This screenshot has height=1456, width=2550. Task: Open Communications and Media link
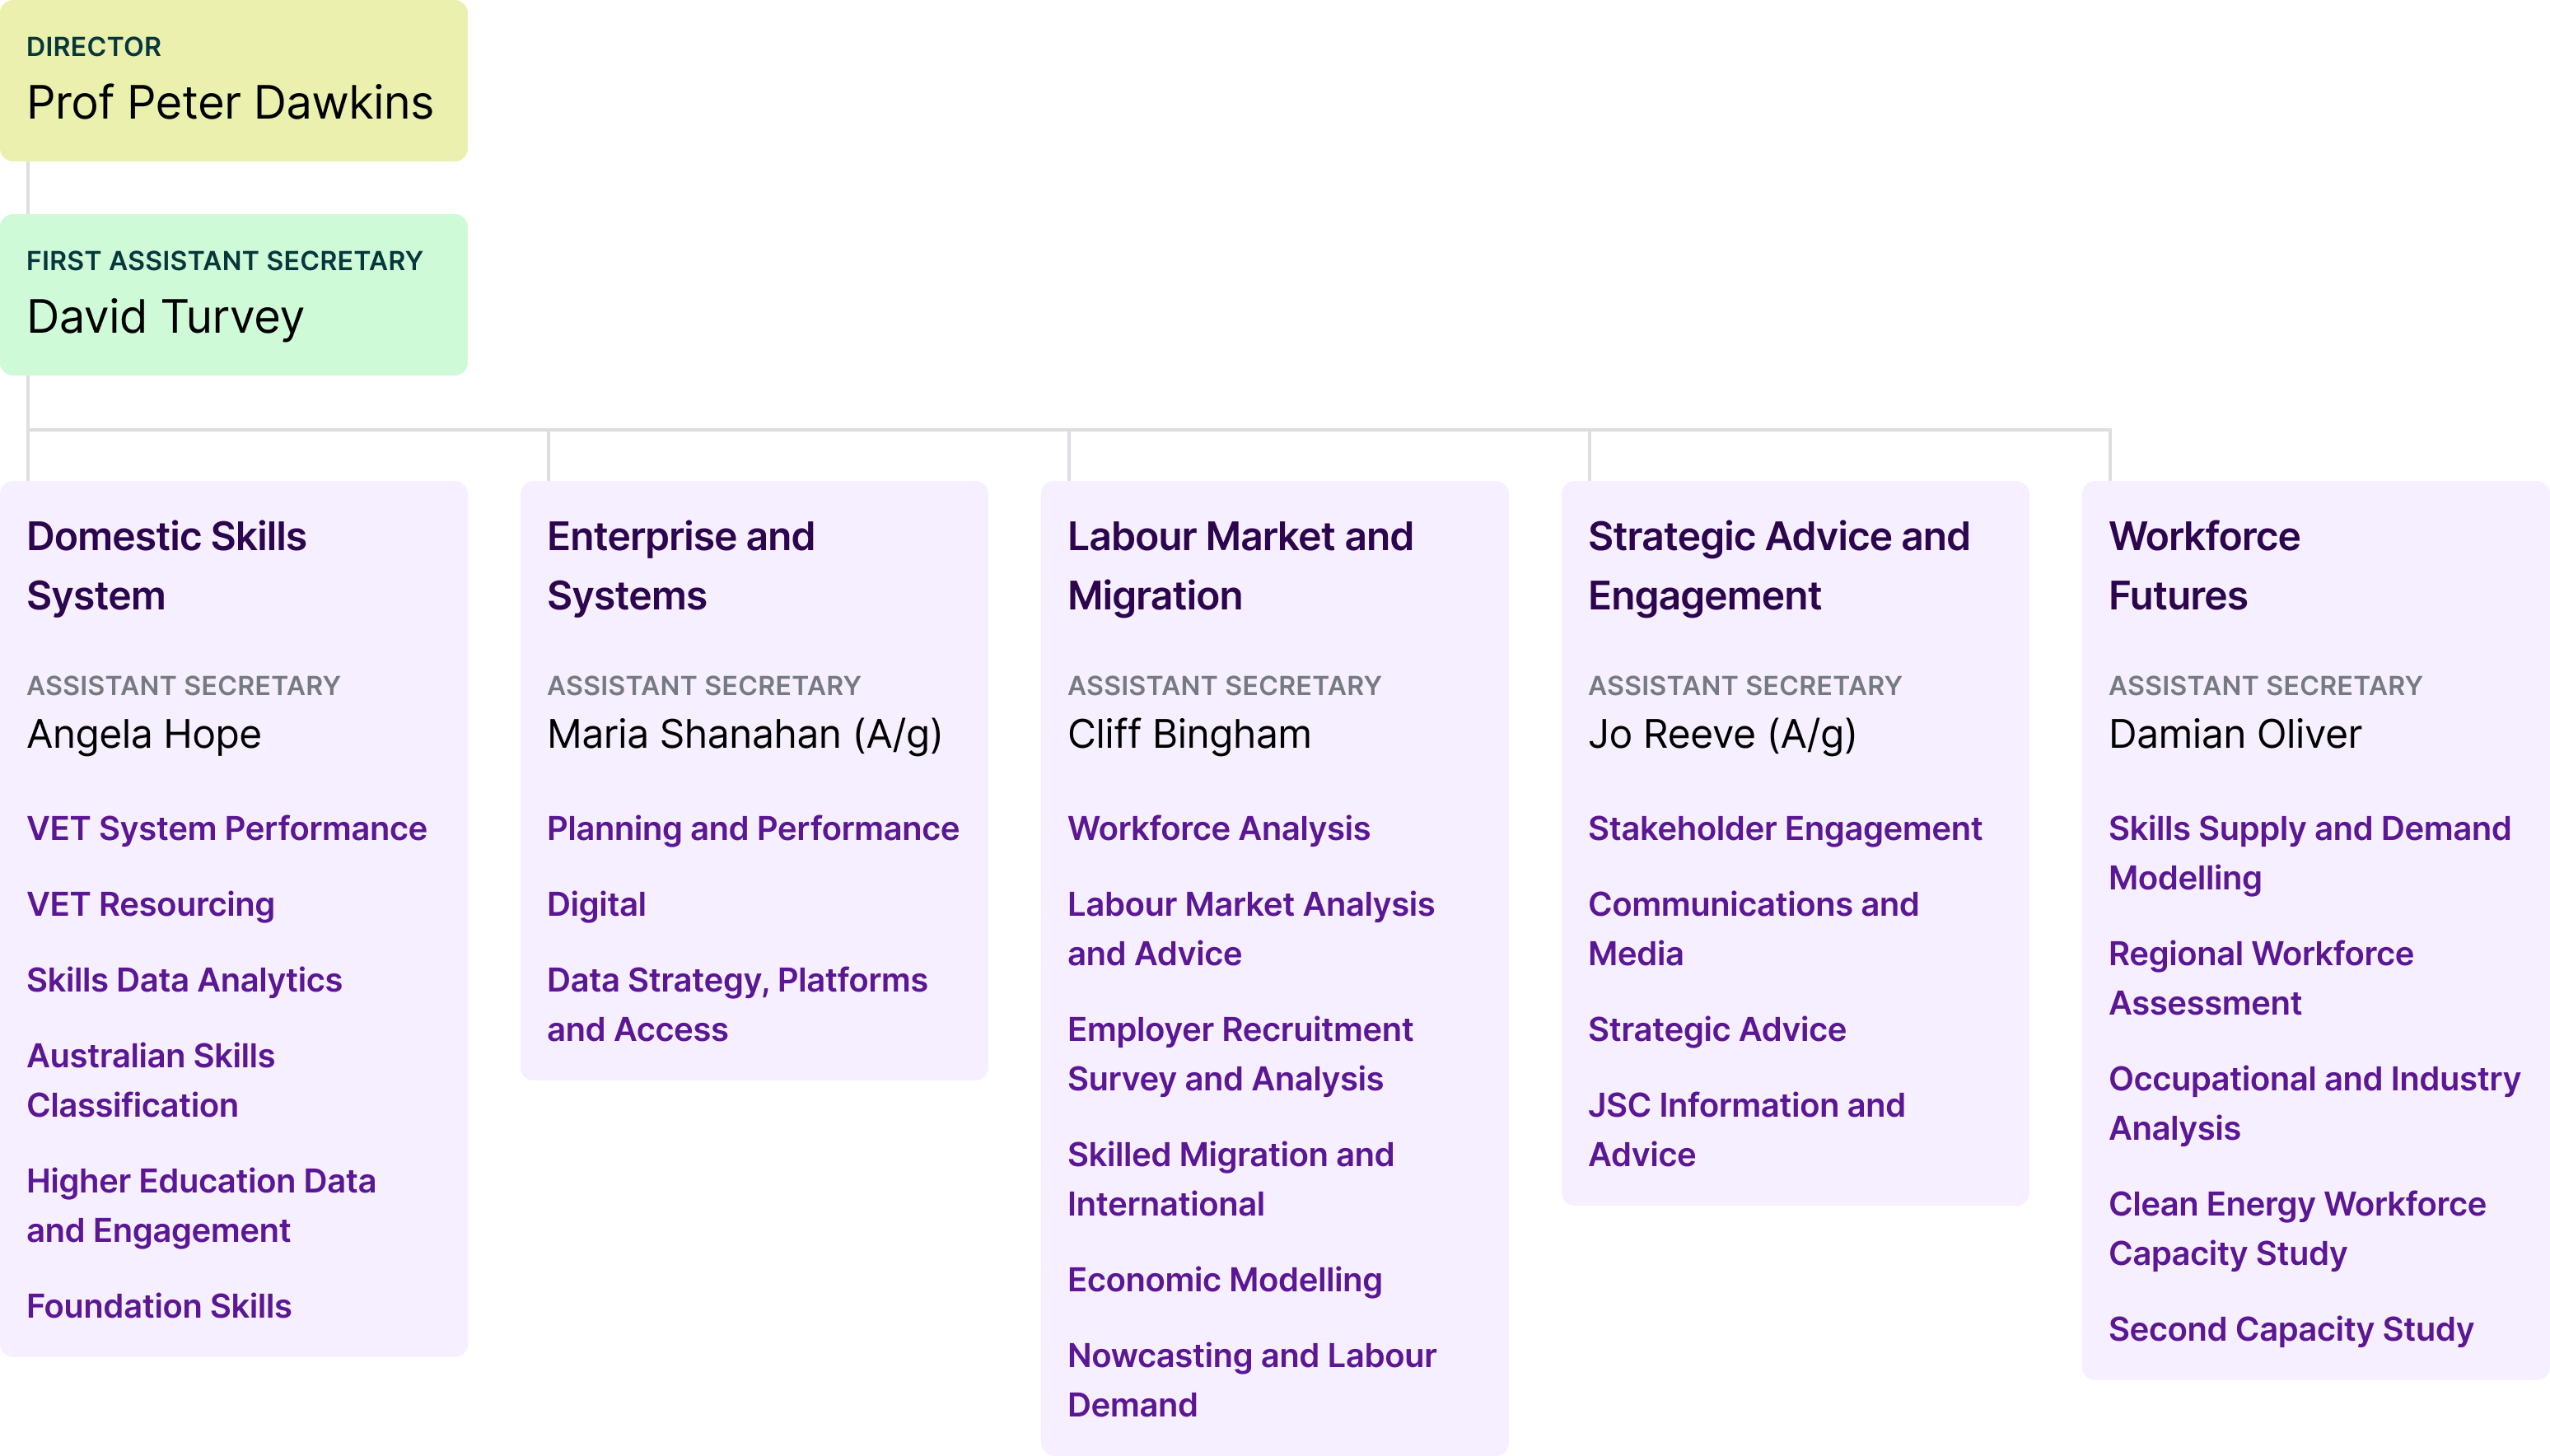coord(1752,929)
